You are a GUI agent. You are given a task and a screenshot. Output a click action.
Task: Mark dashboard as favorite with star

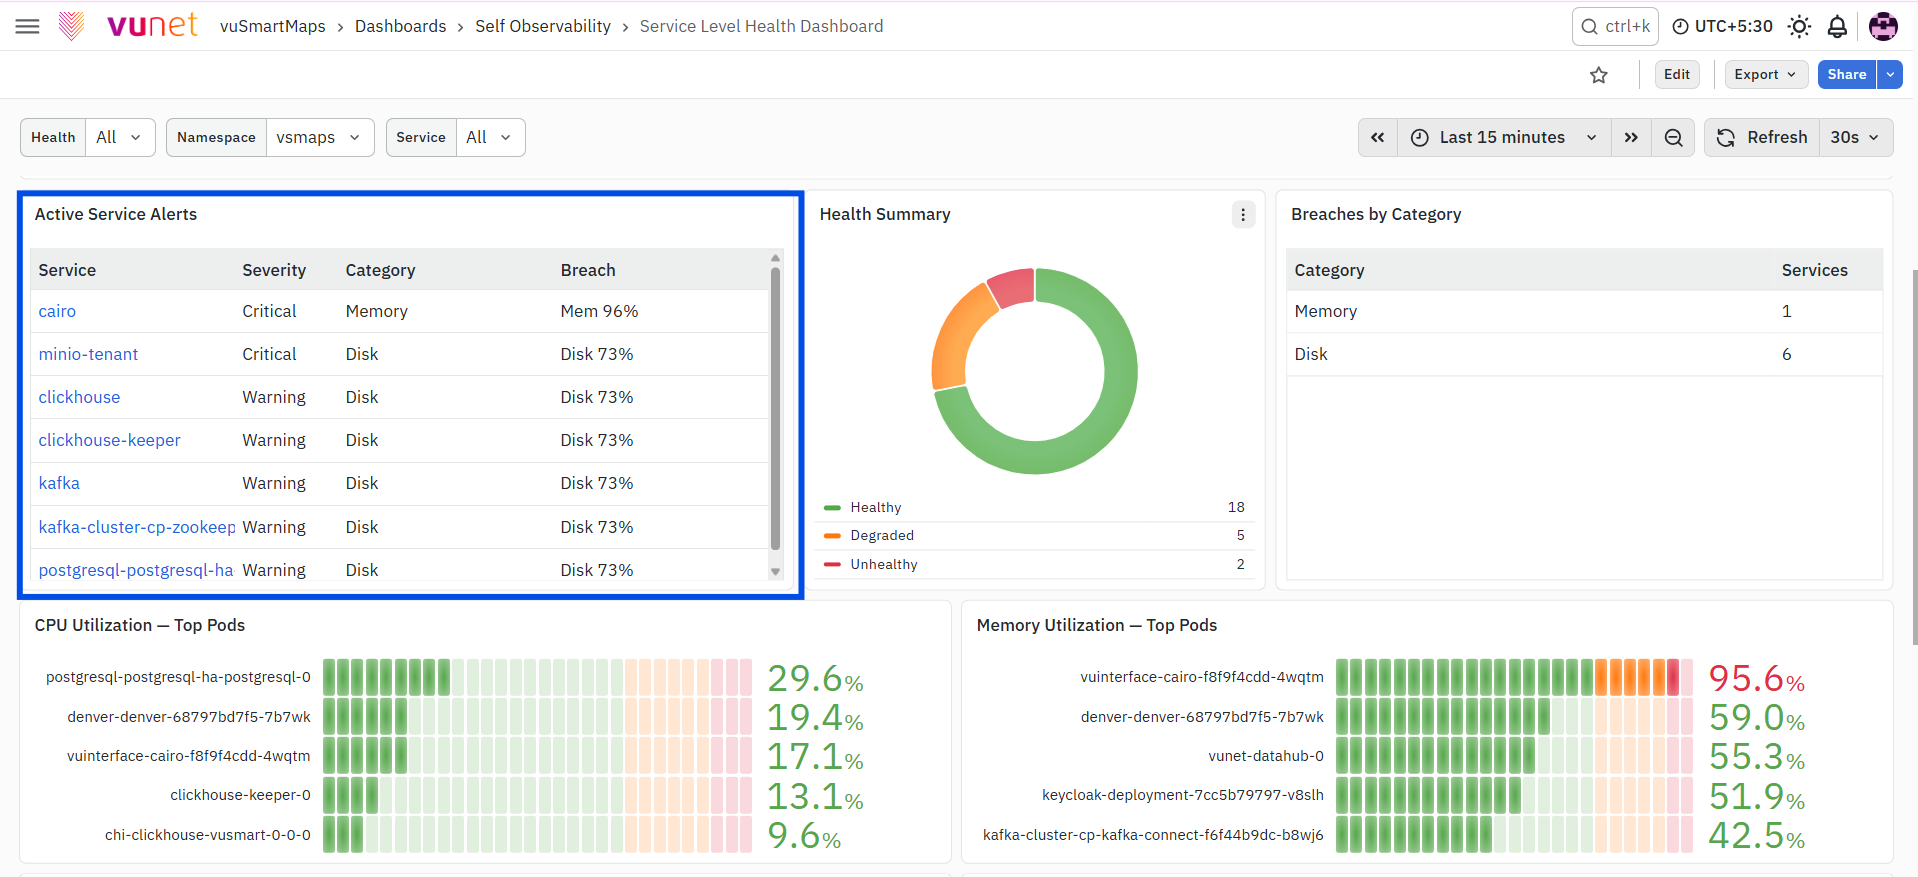tap(1599, 75)
